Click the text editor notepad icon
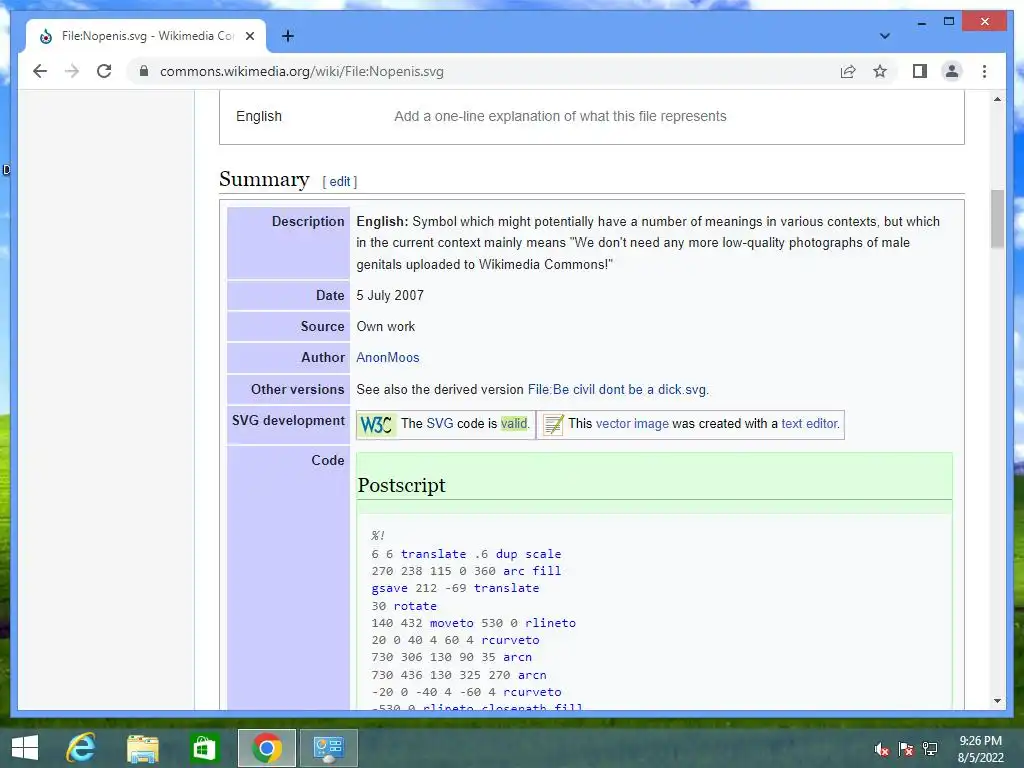Image resolution: width=1024 pixels, height=768 pixels. pyautogui.click(x=552, y=424)
